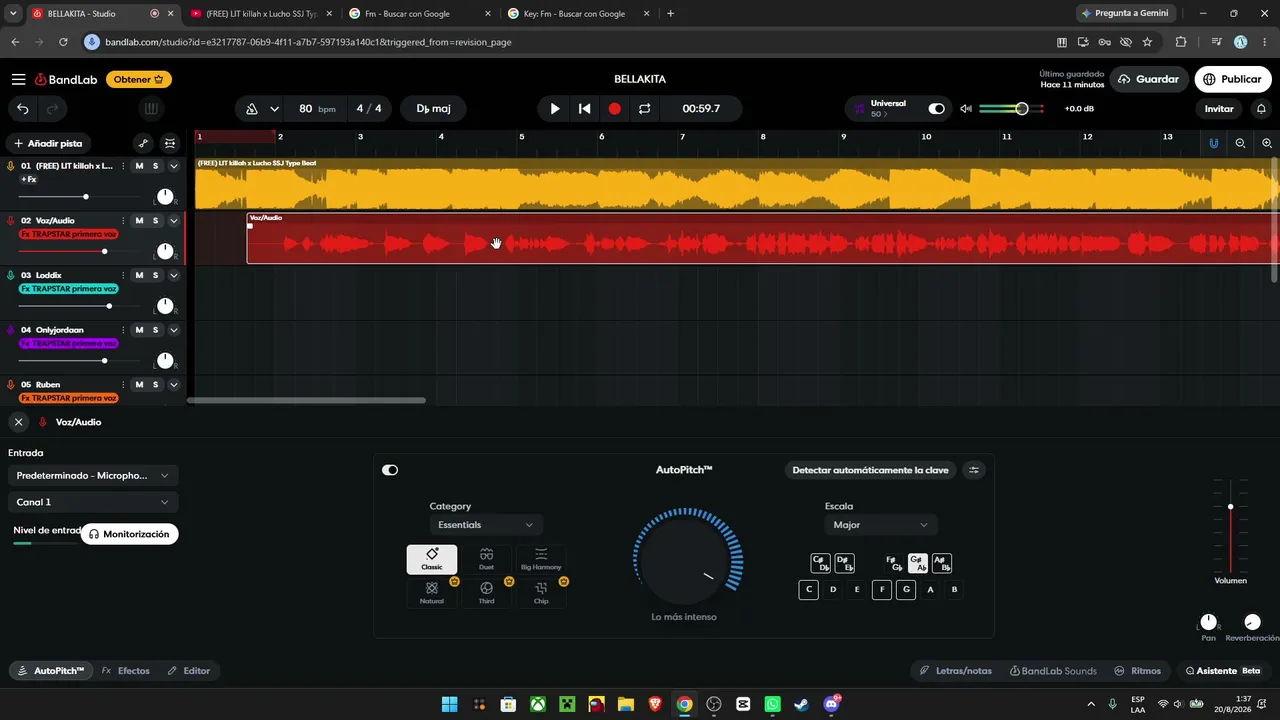Screen dimensions: 1280x720
Task: Toggle the snap-to-grid magnet
Action: (x=1214, y=143)
